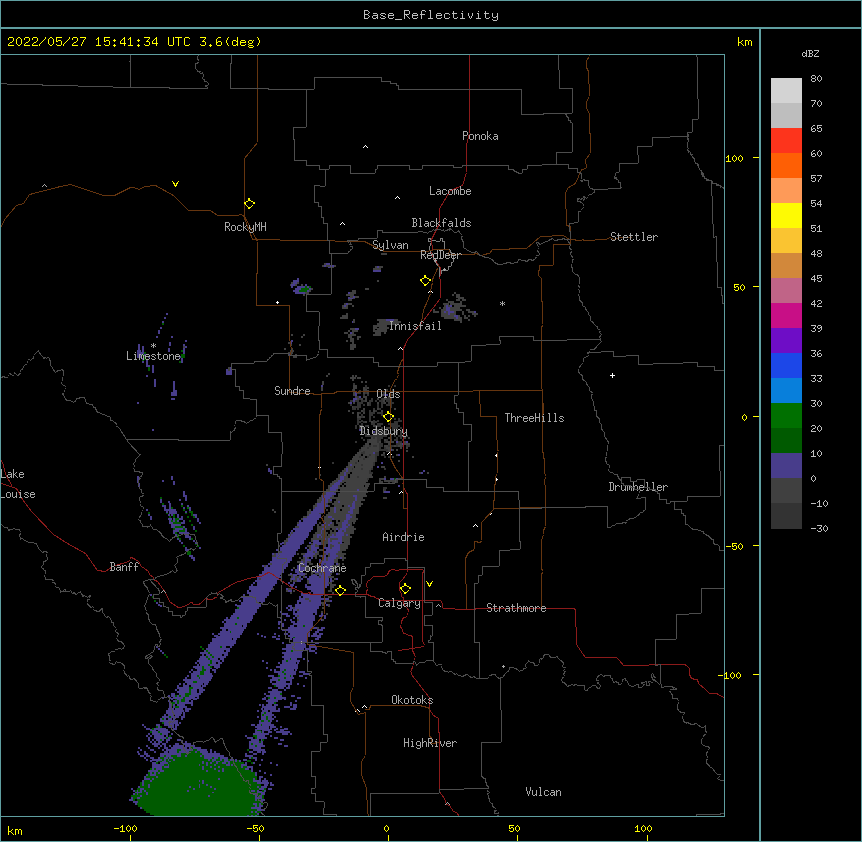Click the -100 mark on right axis
862x842 pixels.
(x=731, y=675)
